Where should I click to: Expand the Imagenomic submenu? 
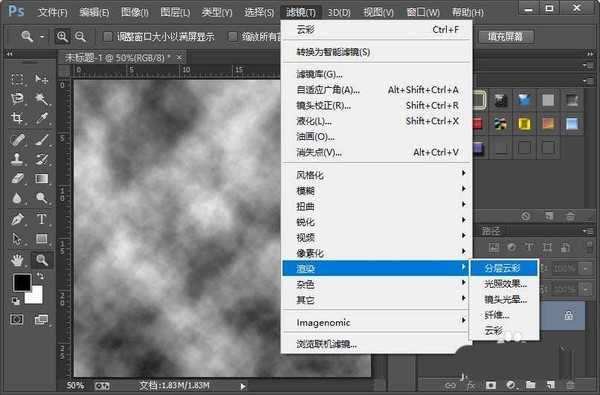pyautogui.click(x=377, y=323)
